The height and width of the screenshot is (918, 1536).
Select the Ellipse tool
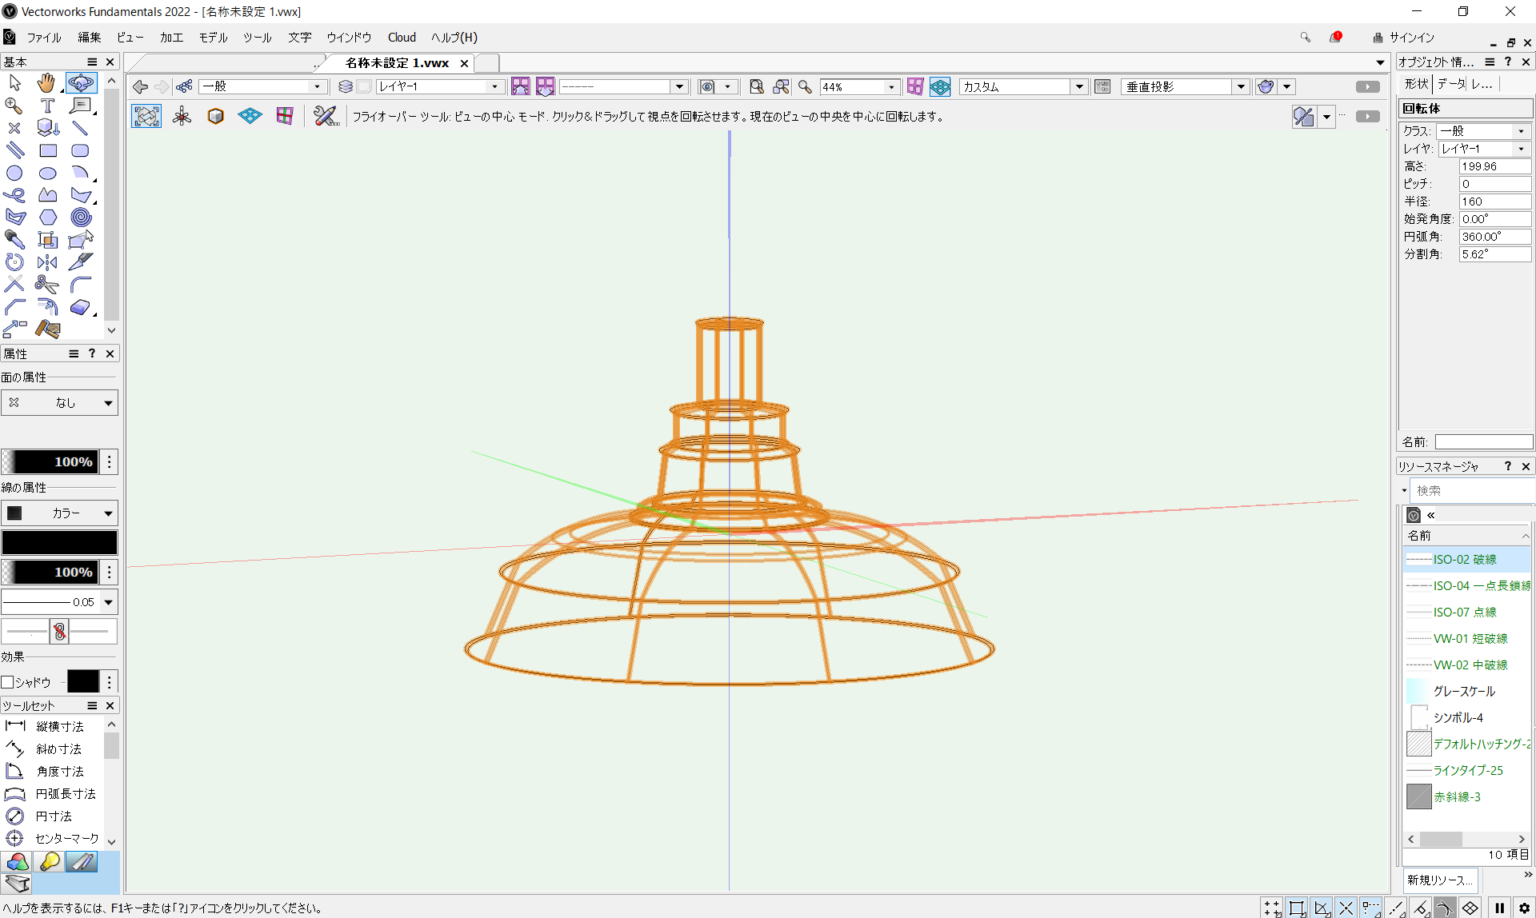point(46,173)
